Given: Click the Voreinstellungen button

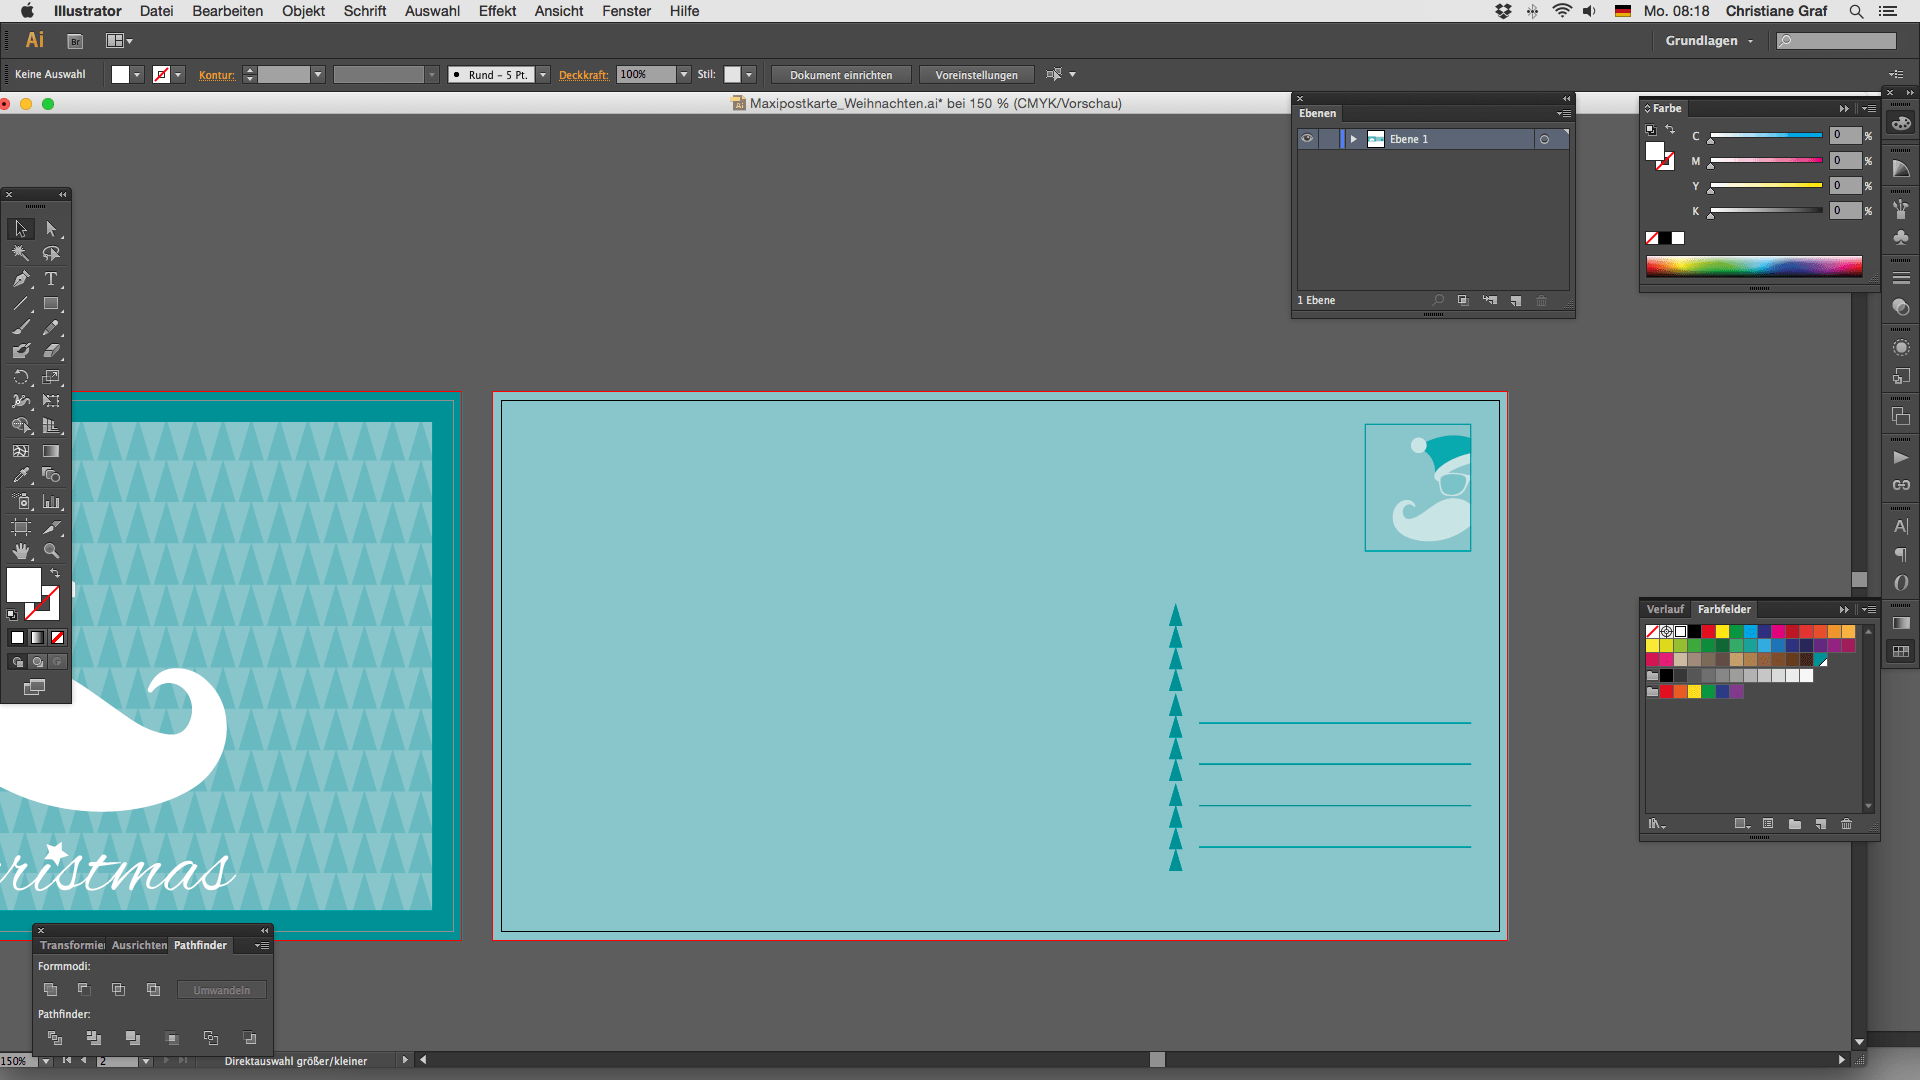Looking at the screenshot, I should (x=976, y=75).
